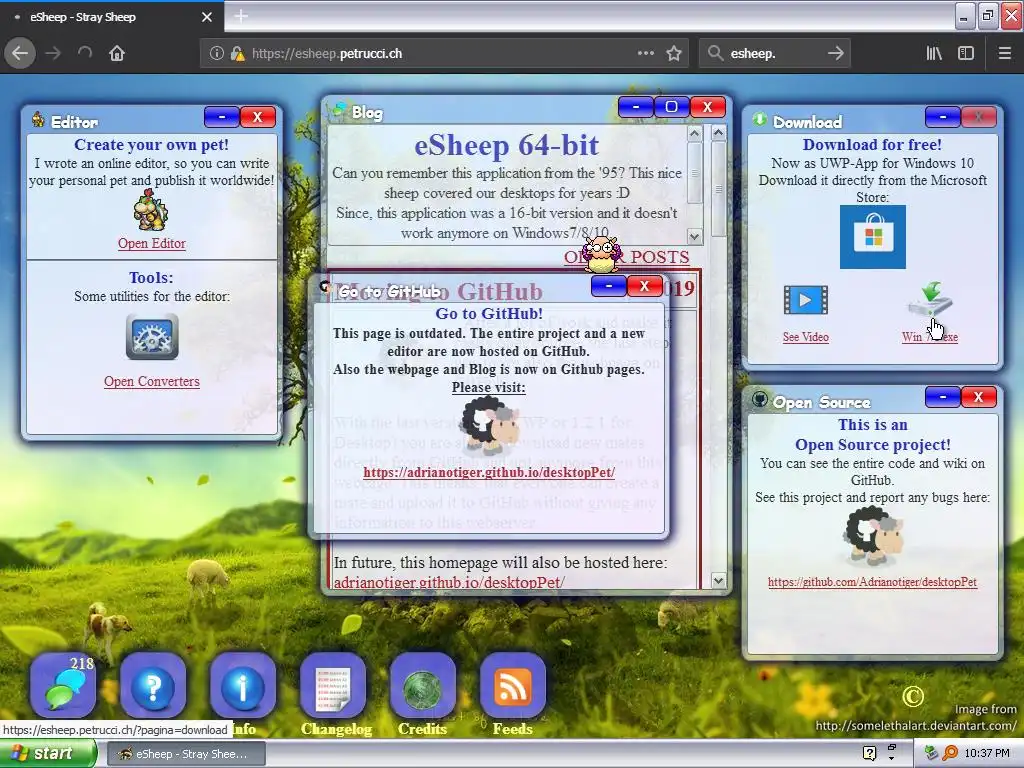Blog window outer scroll down arrow
Screen dimensions: 1024x768
718,580
